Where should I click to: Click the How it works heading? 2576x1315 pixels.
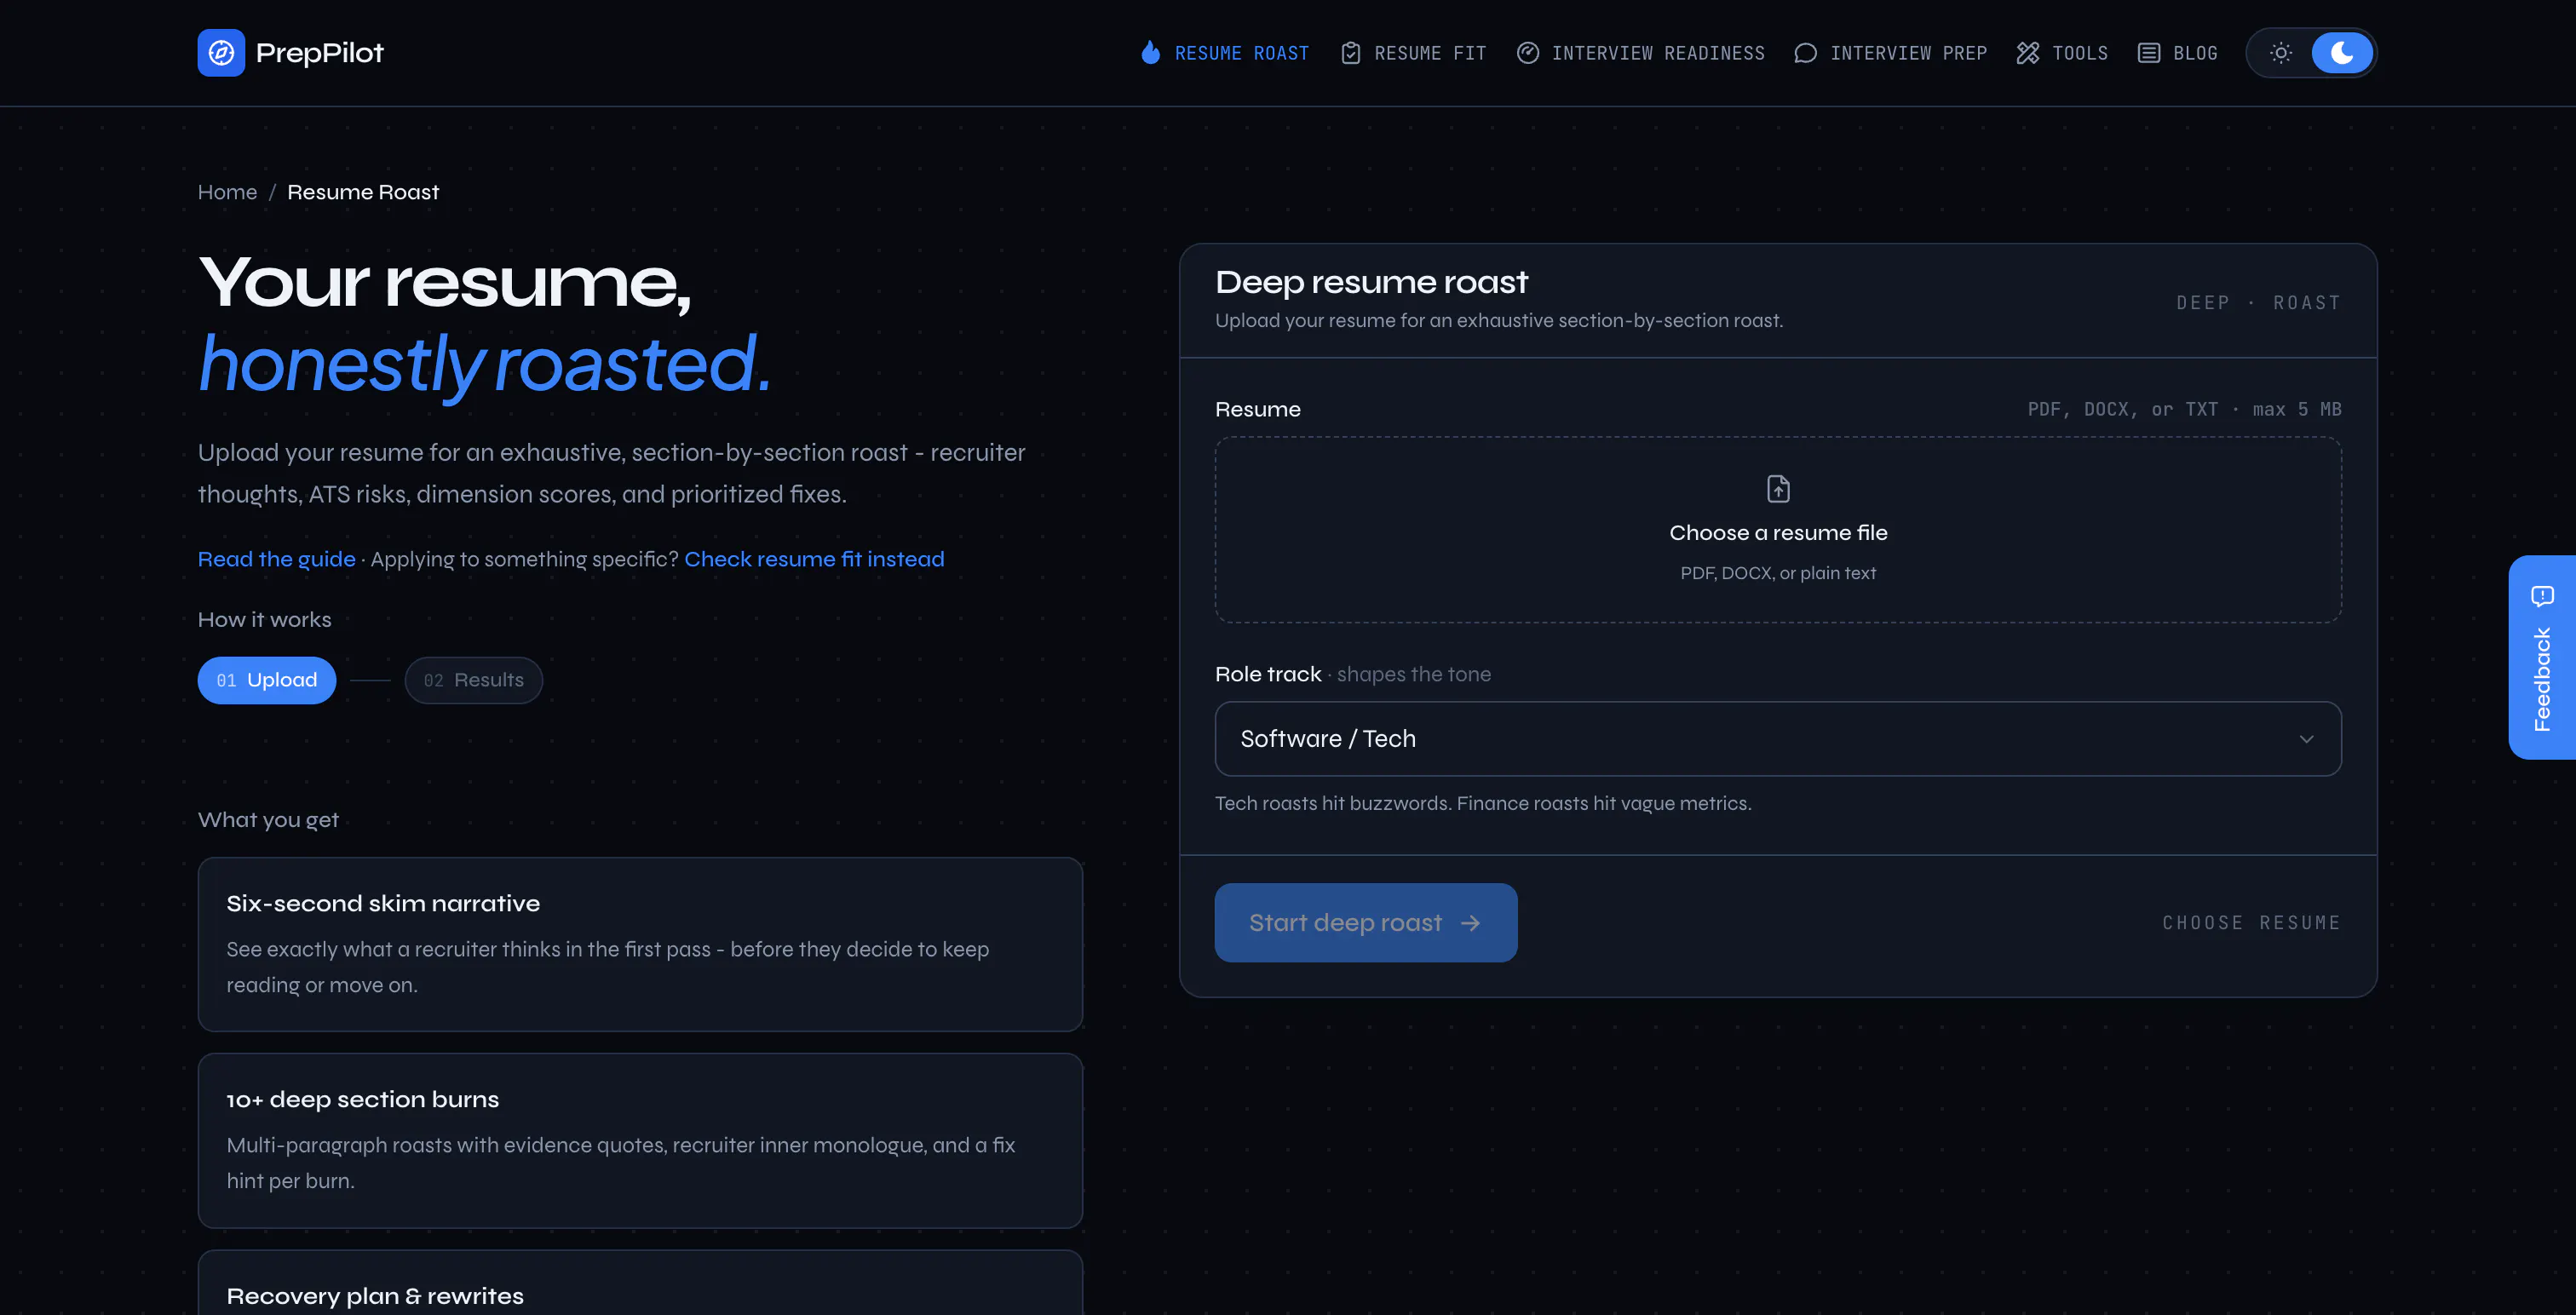[x=265, y=620]
